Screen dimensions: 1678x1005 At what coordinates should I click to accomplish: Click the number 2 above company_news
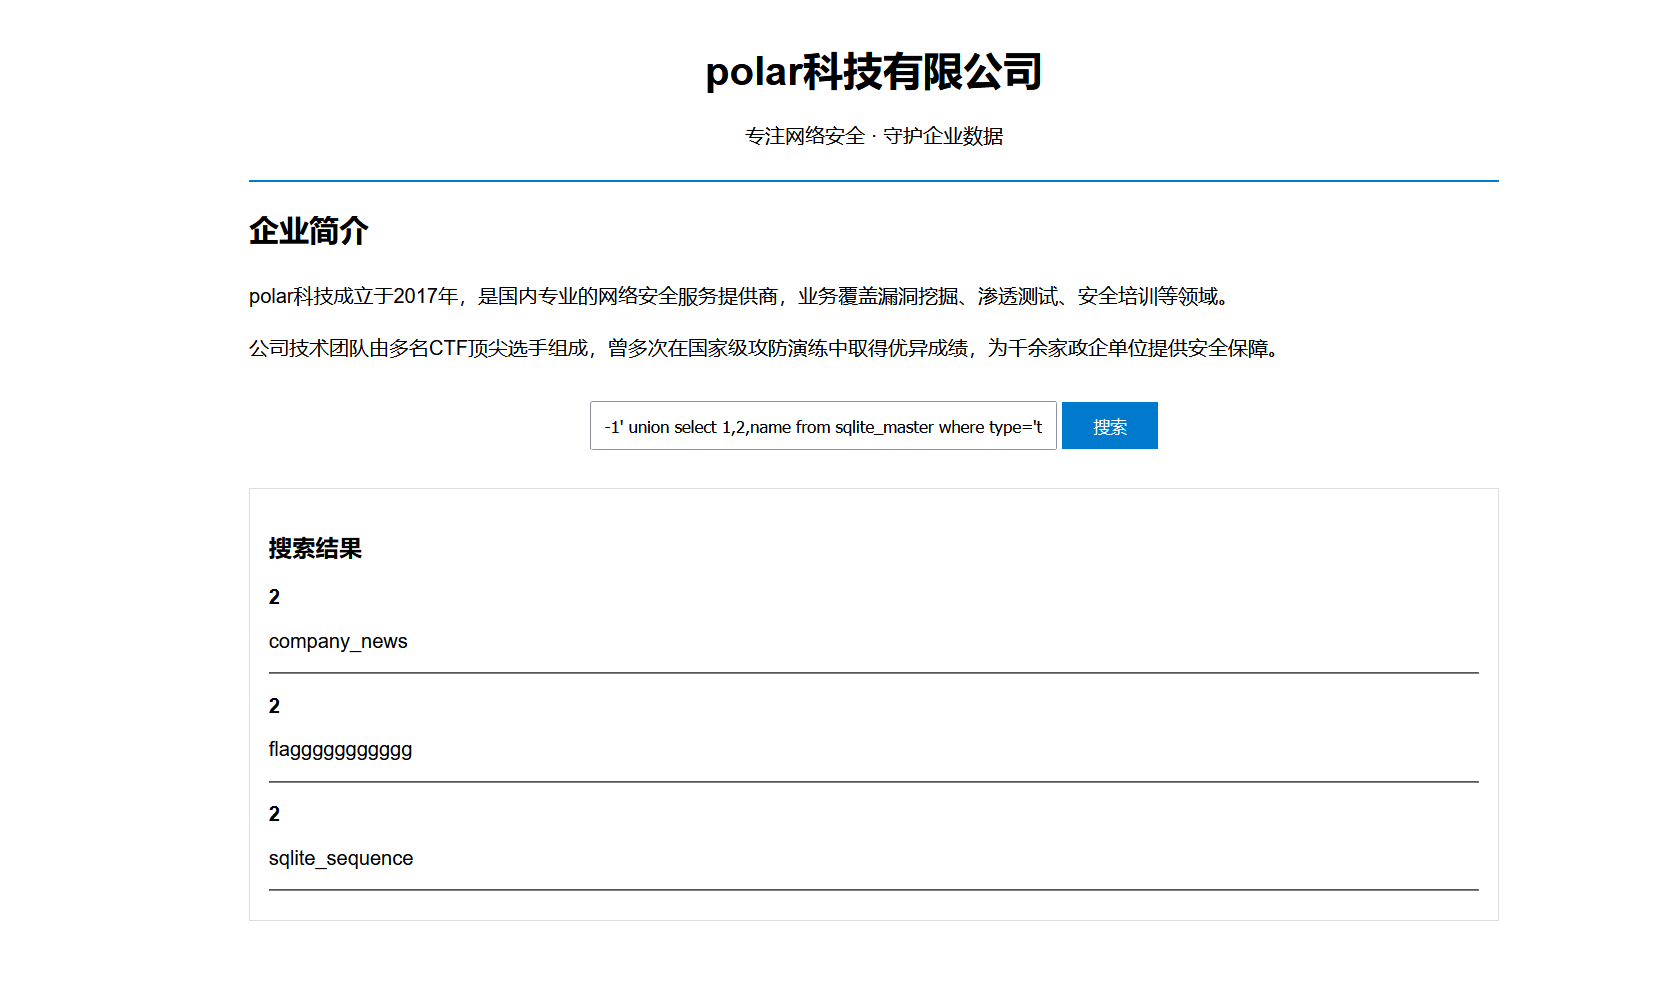(274, 597)
